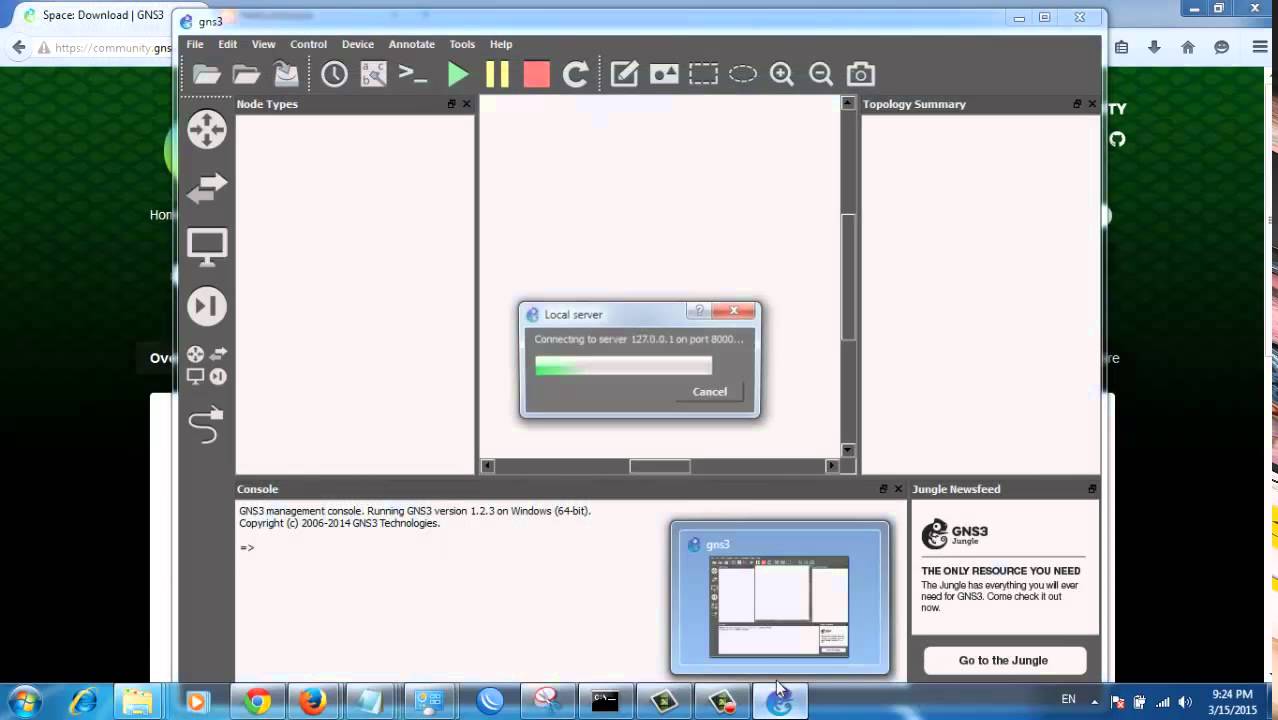Browse Routers in the device sidebar
Viewport: 1278px width, 720px height.
point(207,130)
